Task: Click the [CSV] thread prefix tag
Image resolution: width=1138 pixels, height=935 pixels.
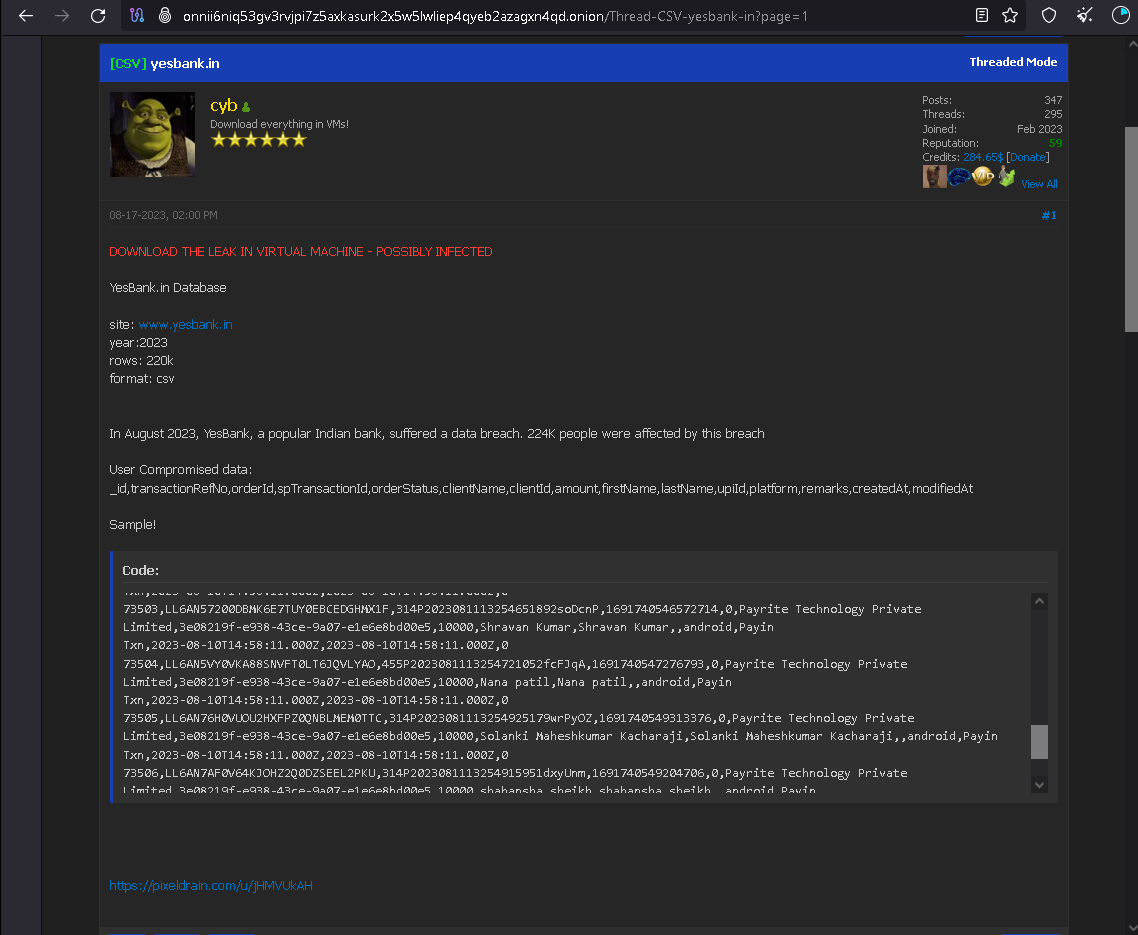Action: 128,63
